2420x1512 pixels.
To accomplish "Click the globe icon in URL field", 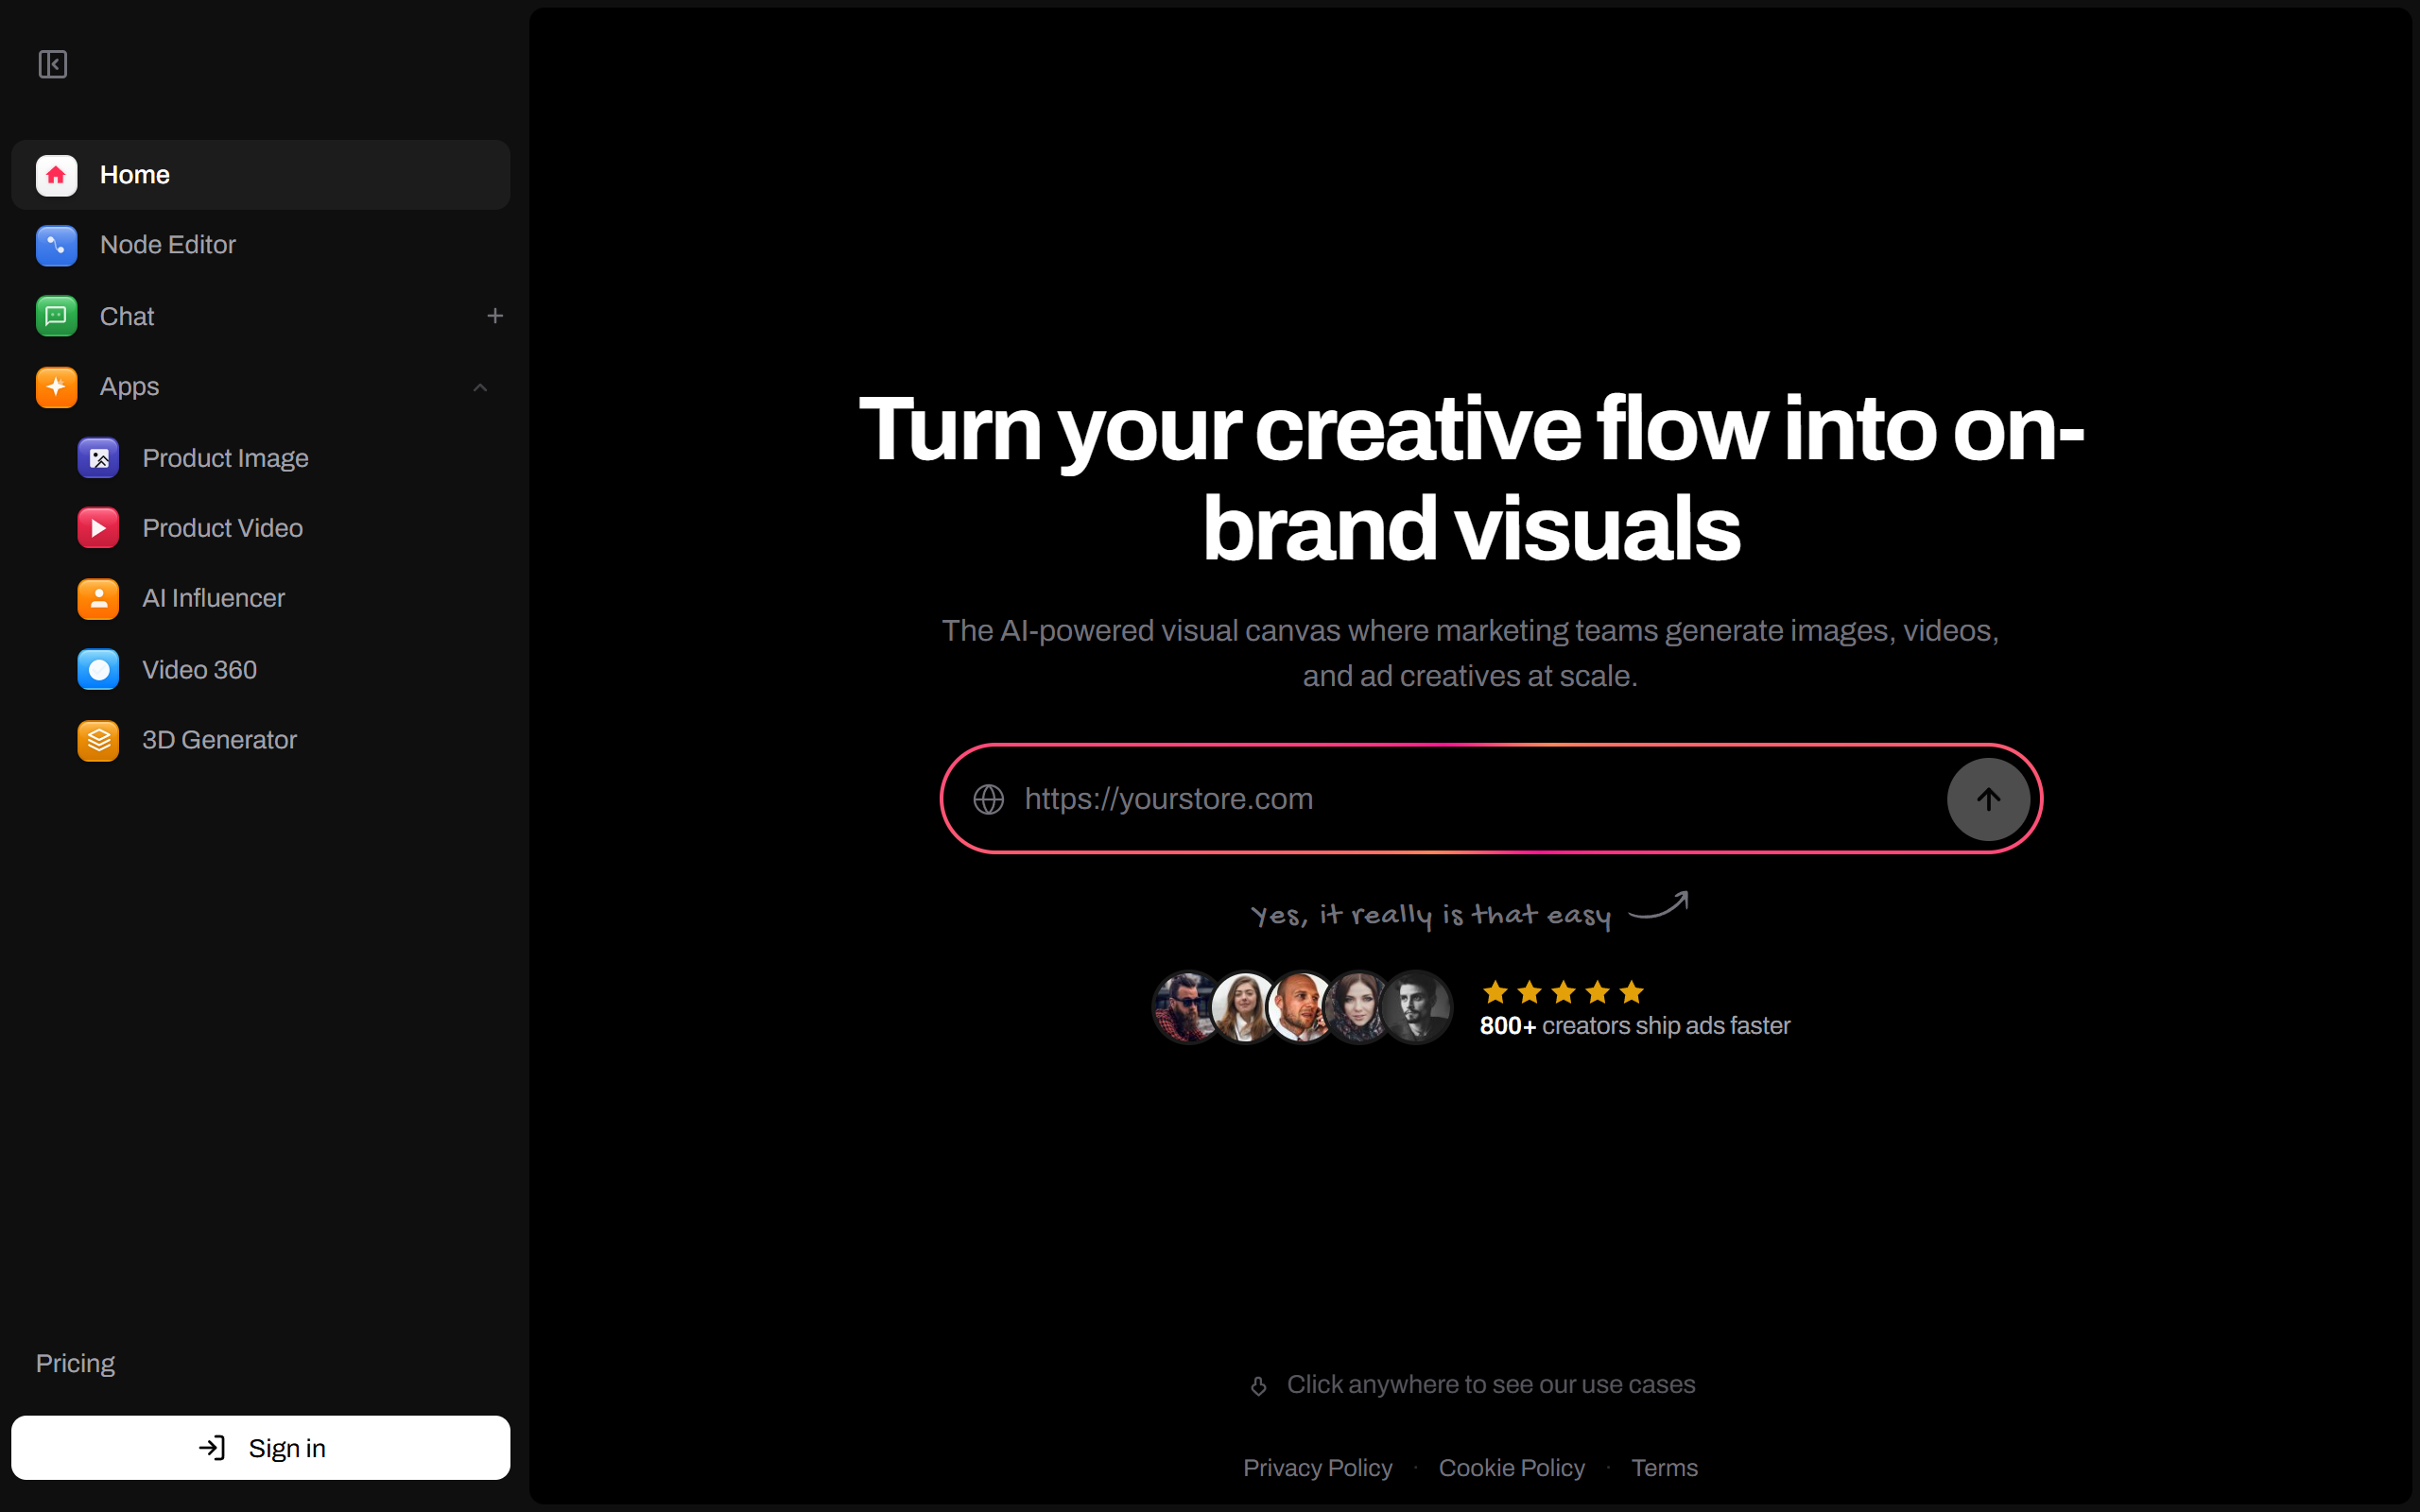I will pos(989,799).
